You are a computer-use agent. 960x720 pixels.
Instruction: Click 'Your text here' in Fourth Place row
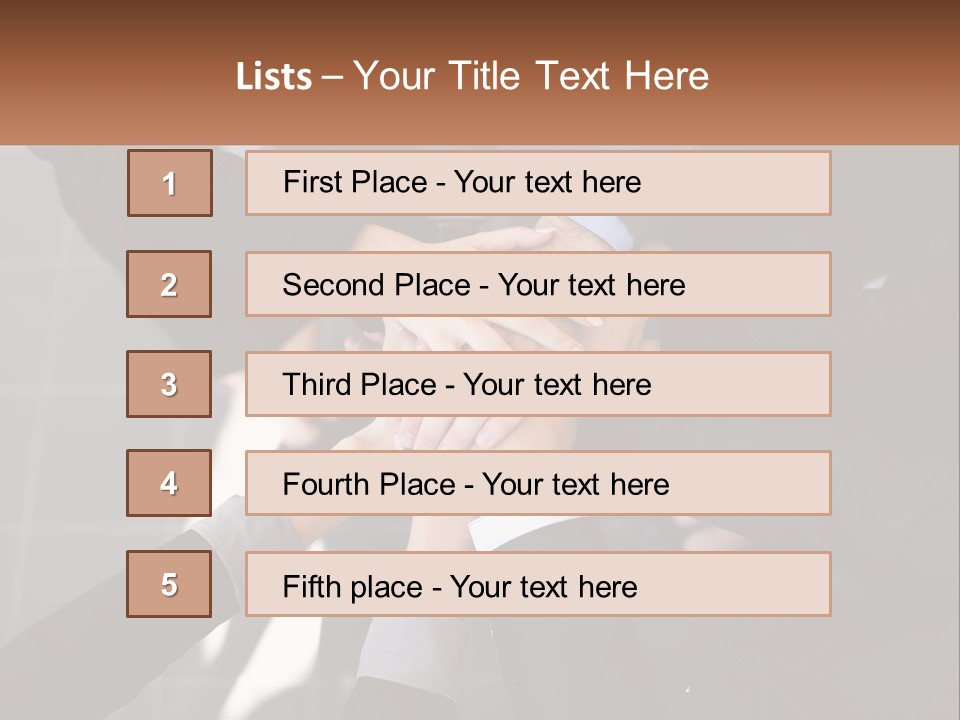pyautogui.click(x=575, y=485)
